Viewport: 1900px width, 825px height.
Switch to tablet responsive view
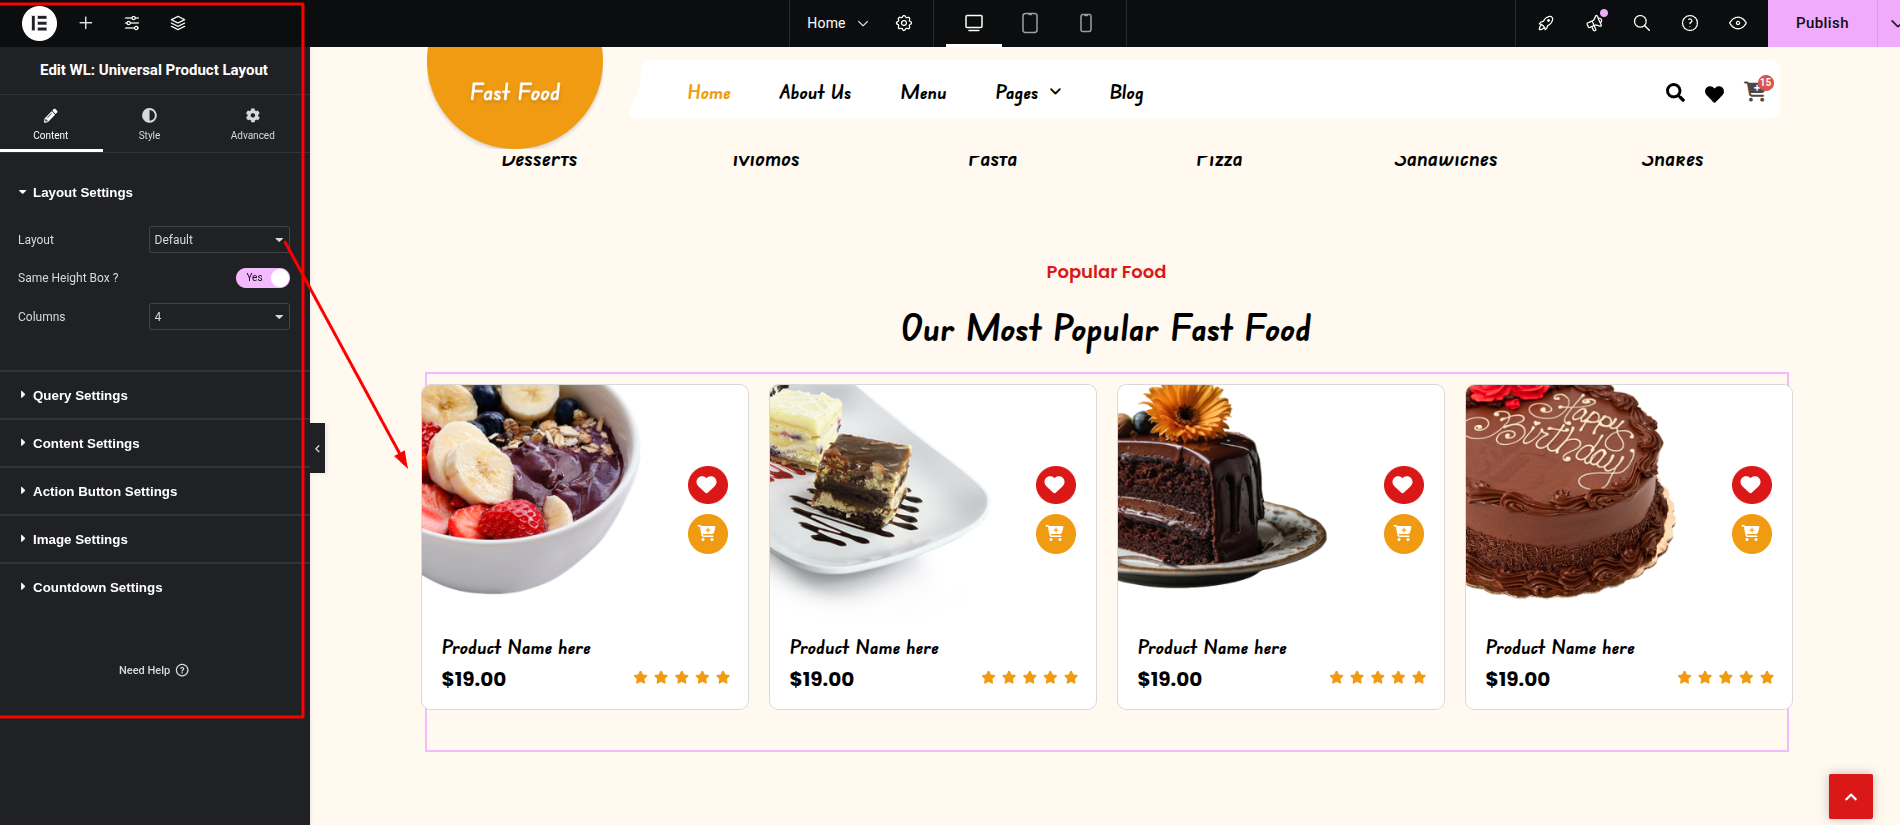1030,23
